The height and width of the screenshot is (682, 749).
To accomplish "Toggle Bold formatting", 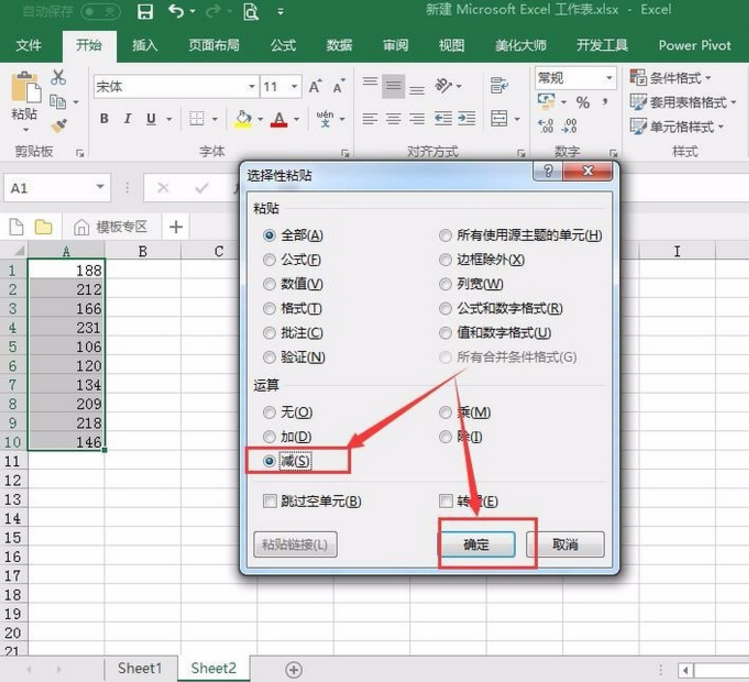I will click(x=104, y=119).
